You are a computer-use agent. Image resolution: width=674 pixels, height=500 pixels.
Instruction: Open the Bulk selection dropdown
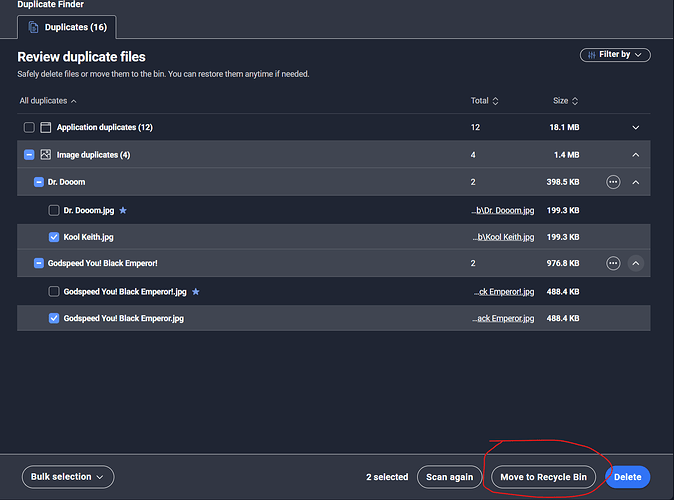click(x=68, y=477)
